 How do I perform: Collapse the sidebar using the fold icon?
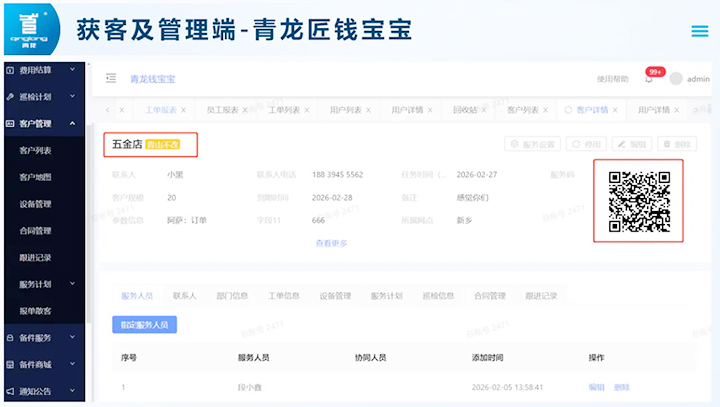[111, 78]
